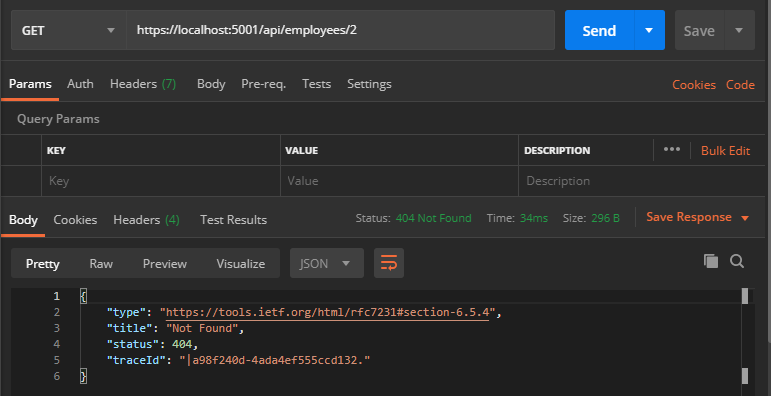The width and height of the screenshot is (771, 396).
Task: Open search in the response body
Action: (737, 261)
